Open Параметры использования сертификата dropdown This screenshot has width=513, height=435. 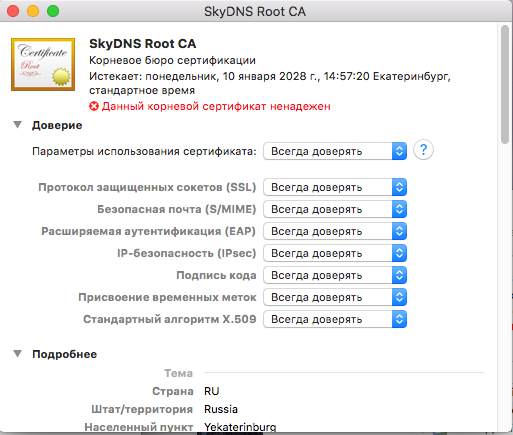(335, 151)
